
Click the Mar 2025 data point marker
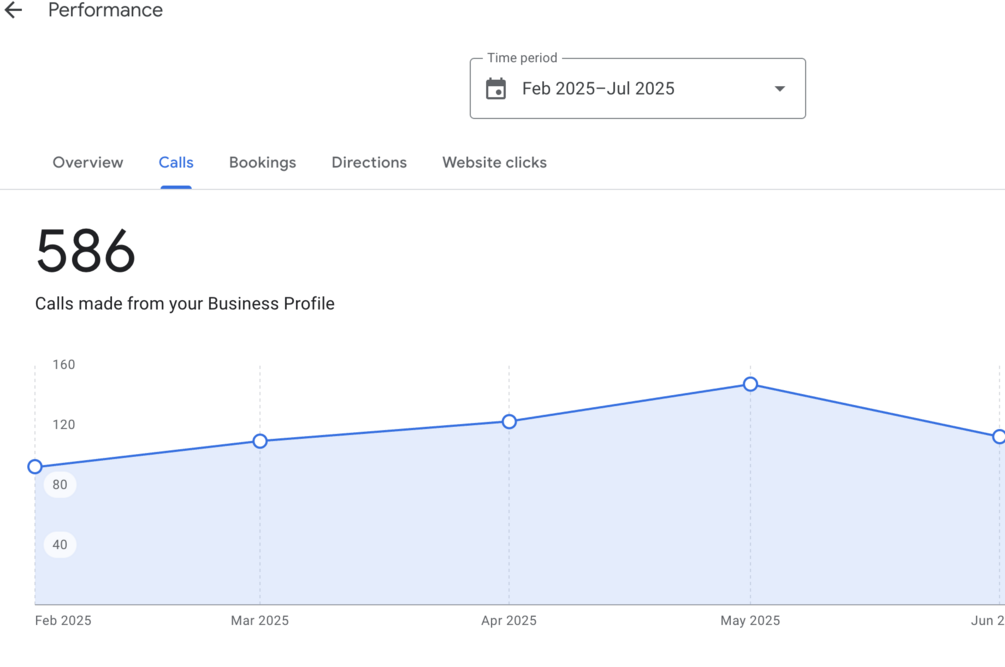coord(260,441)
